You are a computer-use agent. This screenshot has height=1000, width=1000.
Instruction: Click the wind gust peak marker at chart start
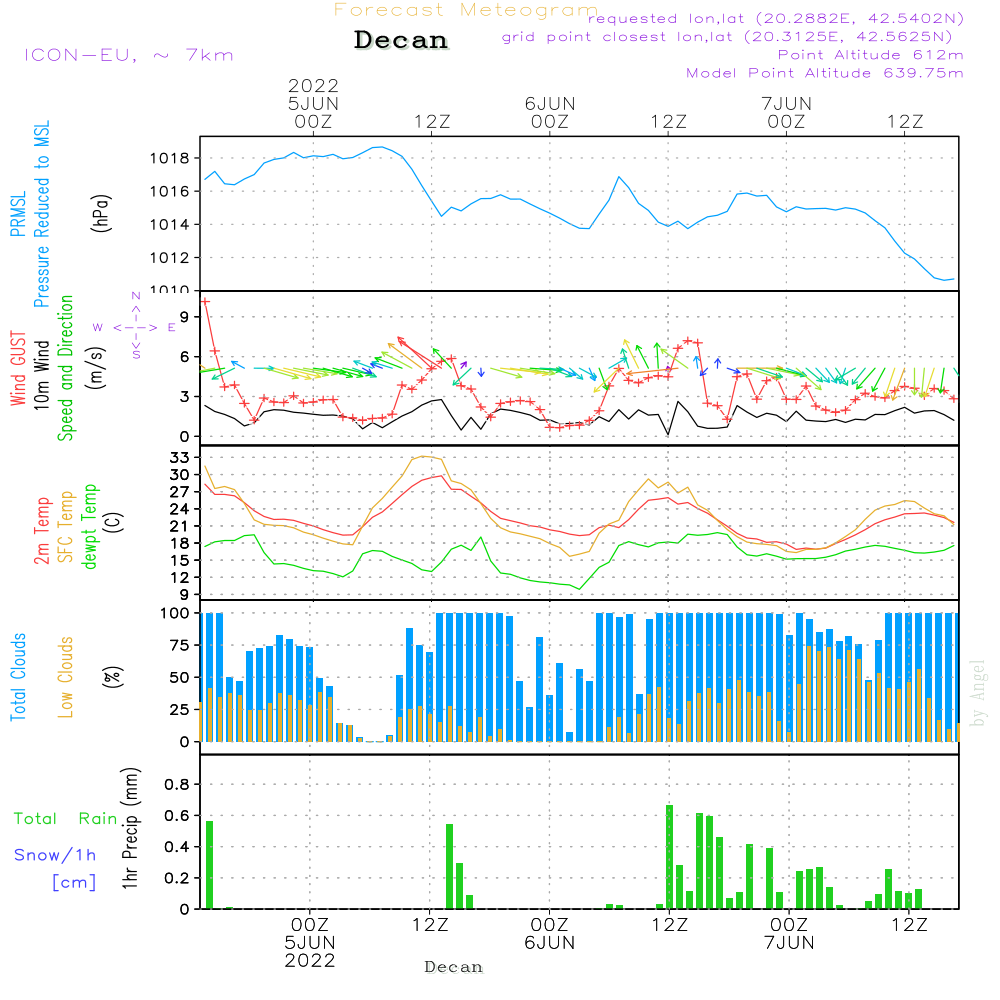(205, 302)
